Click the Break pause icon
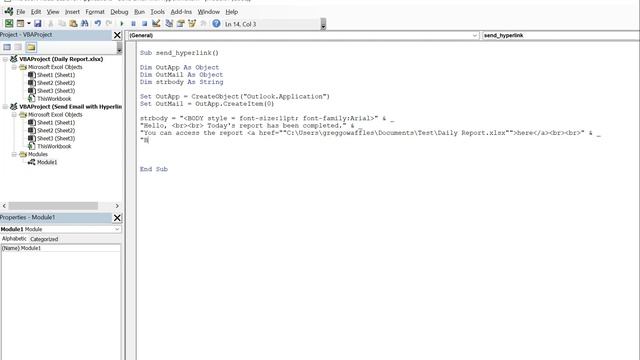Image resolution: width=640 pixels, height=360 pixels. point(133,24)
